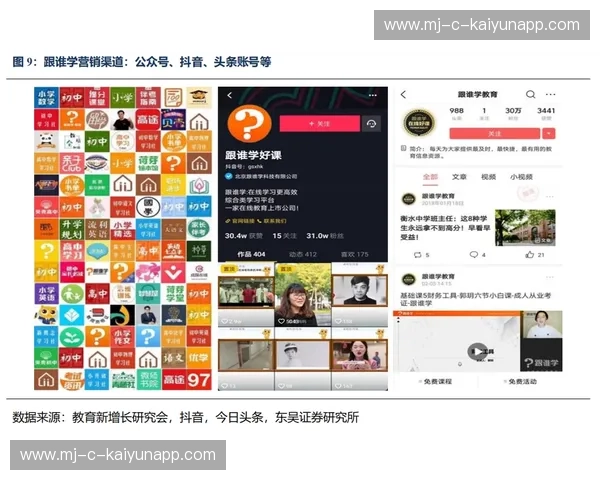This screenshot has height=480, width=600.
Task: Tap the 免费课程 bottom menu item
Action: 436,382
